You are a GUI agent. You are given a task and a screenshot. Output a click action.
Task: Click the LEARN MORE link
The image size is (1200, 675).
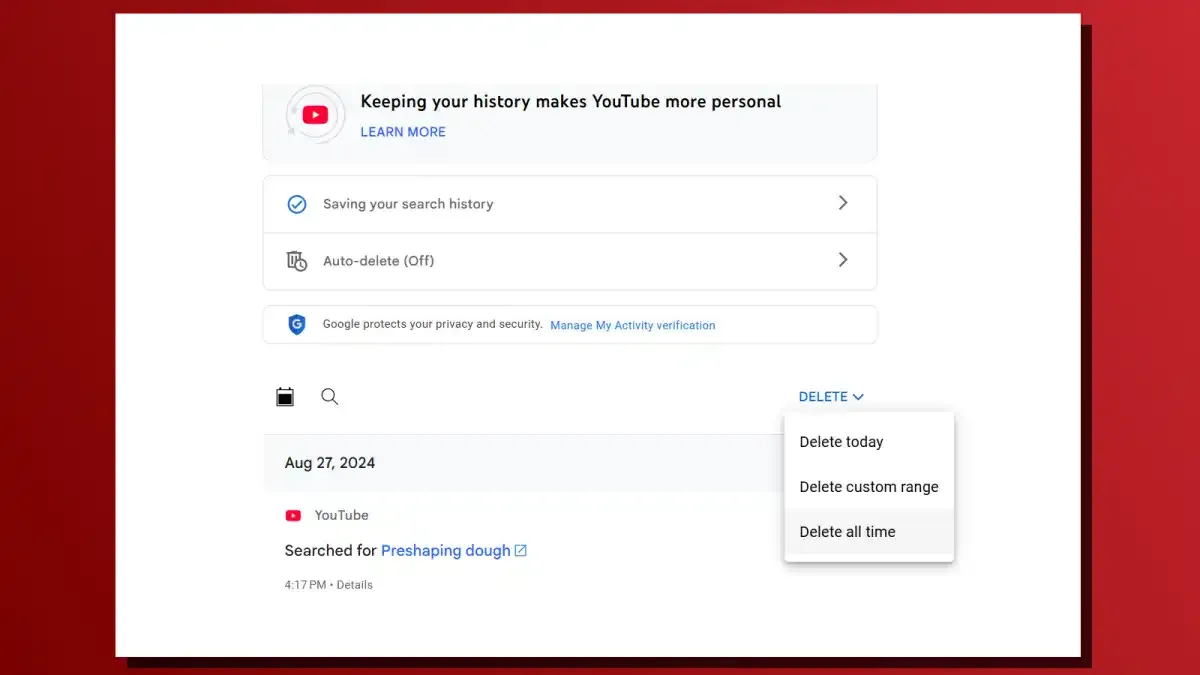403,132
